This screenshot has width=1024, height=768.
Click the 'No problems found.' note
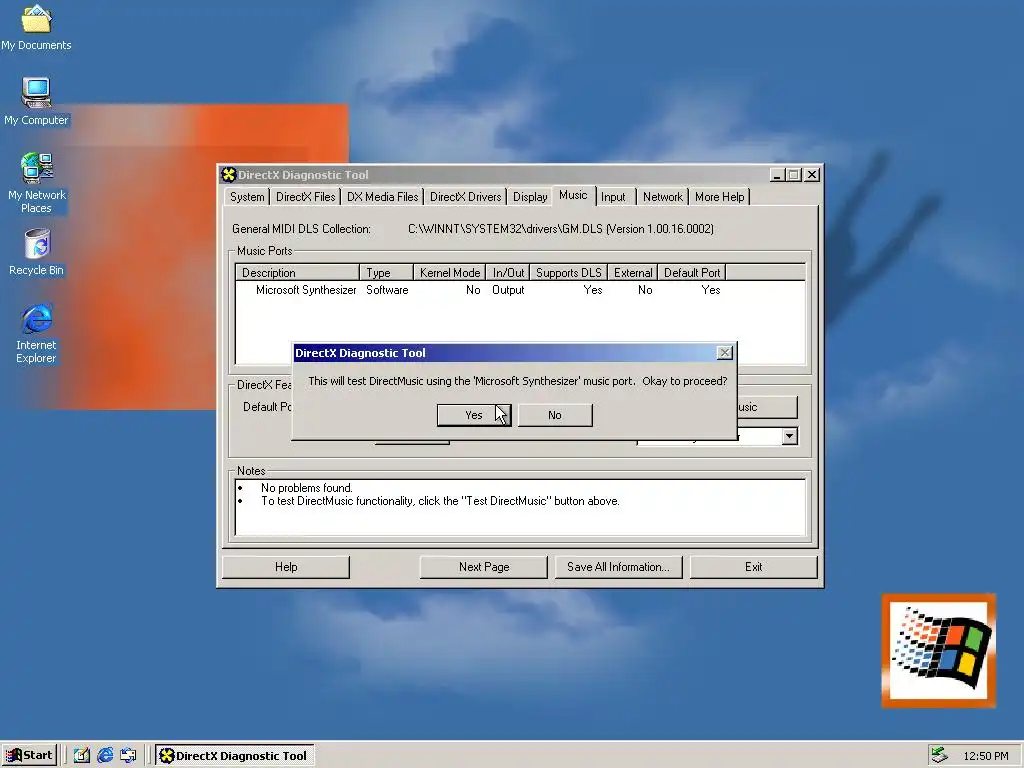tap(306, 488)
